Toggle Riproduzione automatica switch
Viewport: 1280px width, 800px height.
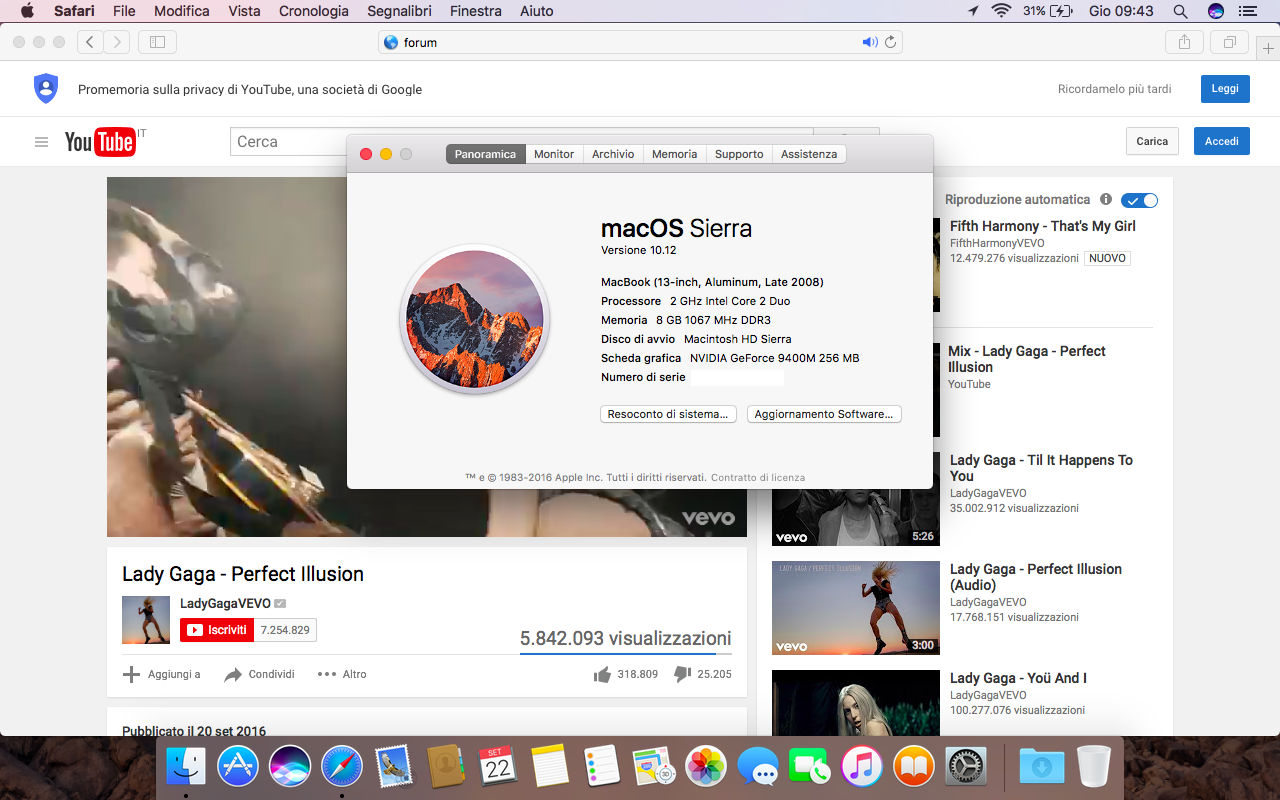[x=1139, y=200]
